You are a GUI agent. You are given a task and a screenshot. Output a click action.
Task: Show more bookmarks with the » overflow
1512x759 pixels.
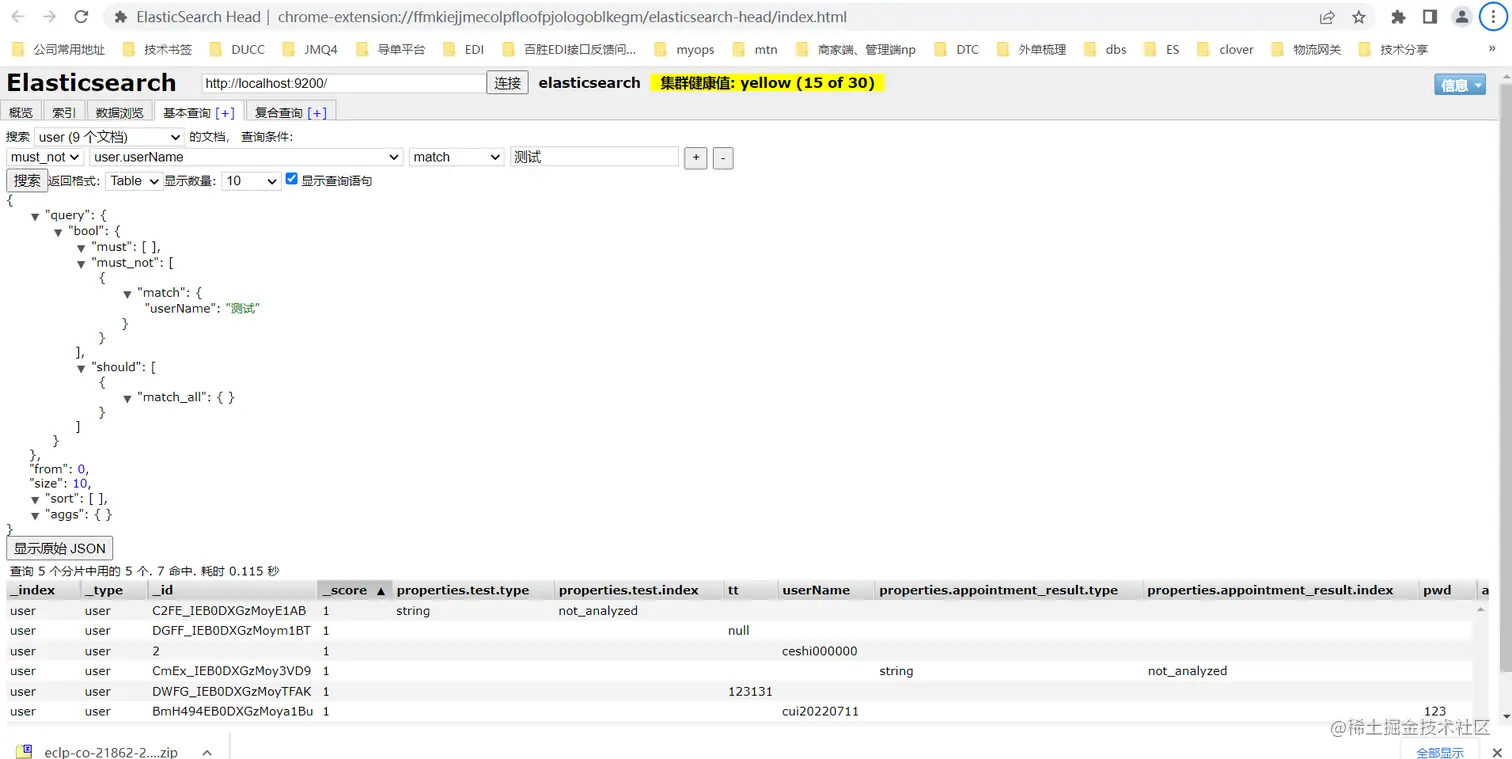(x=1493, y=49)
